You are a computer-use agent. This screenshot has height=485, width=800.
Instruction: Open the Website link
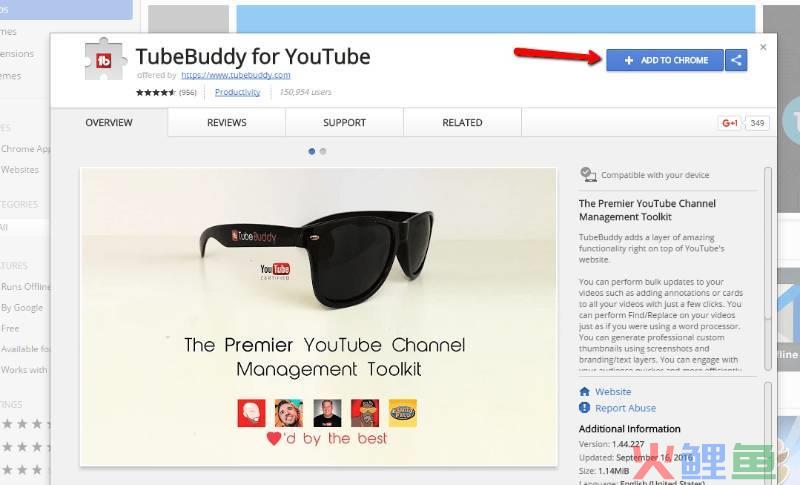(613, 392)
